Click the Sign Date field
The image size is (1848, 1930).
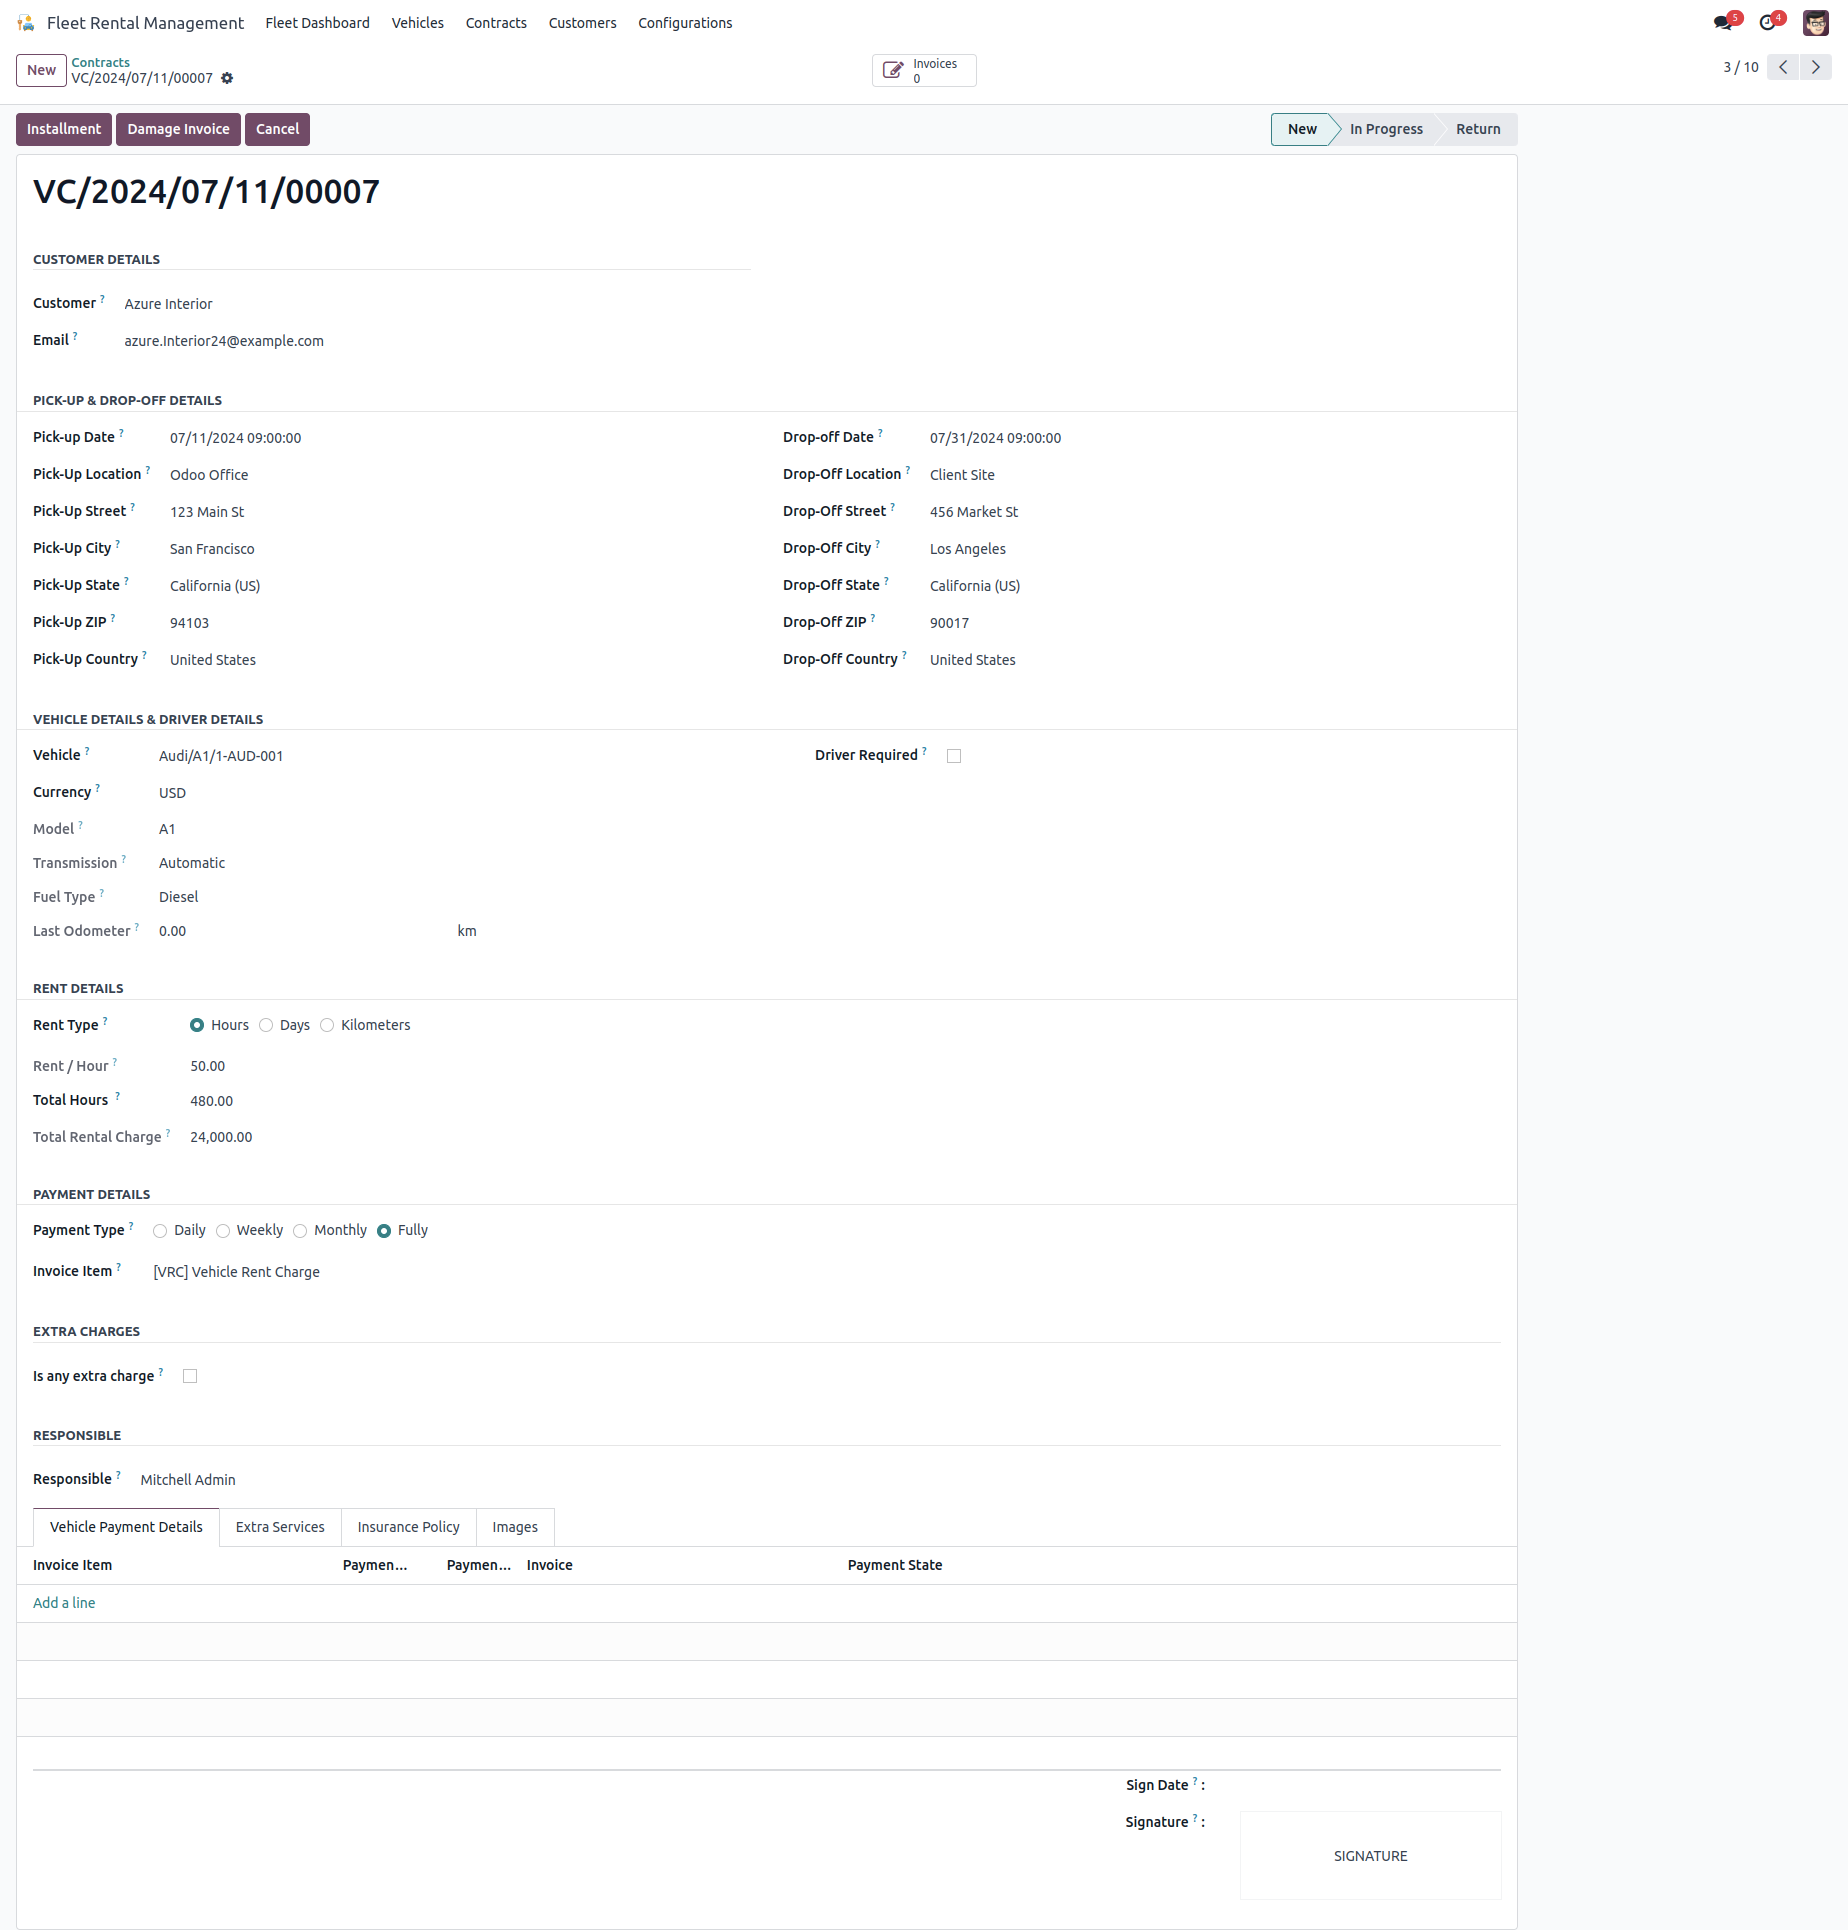click(1370, 1786)
